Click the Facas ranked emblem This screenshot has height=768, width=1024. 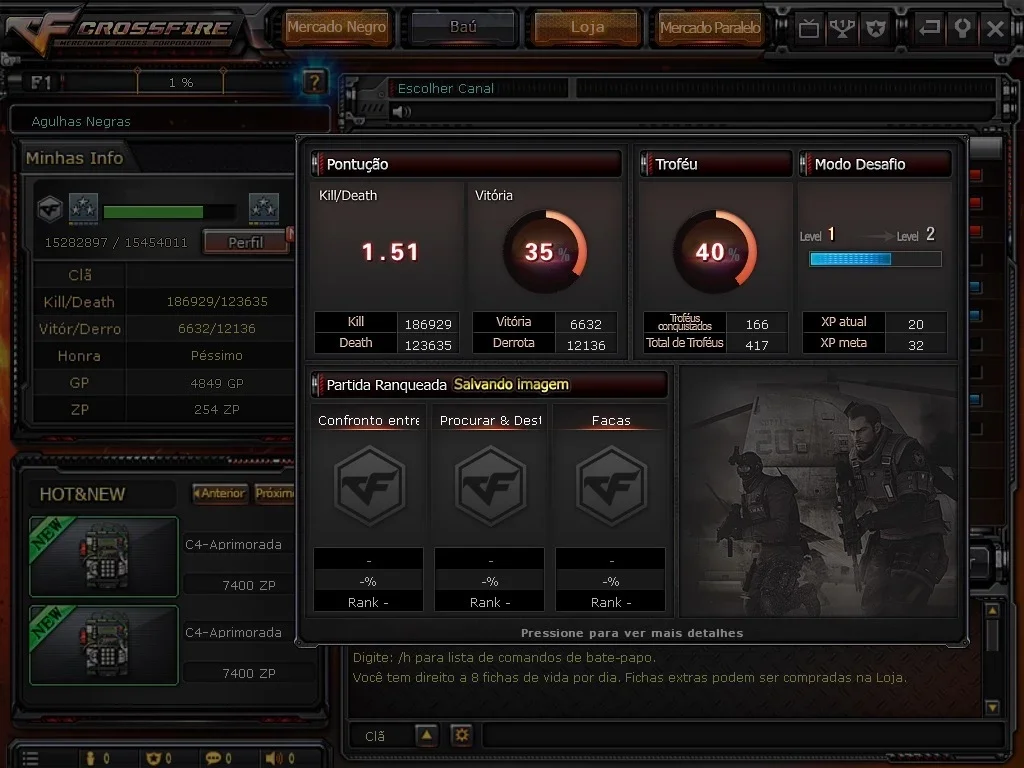pyautogui.click(x=611, y=486)
